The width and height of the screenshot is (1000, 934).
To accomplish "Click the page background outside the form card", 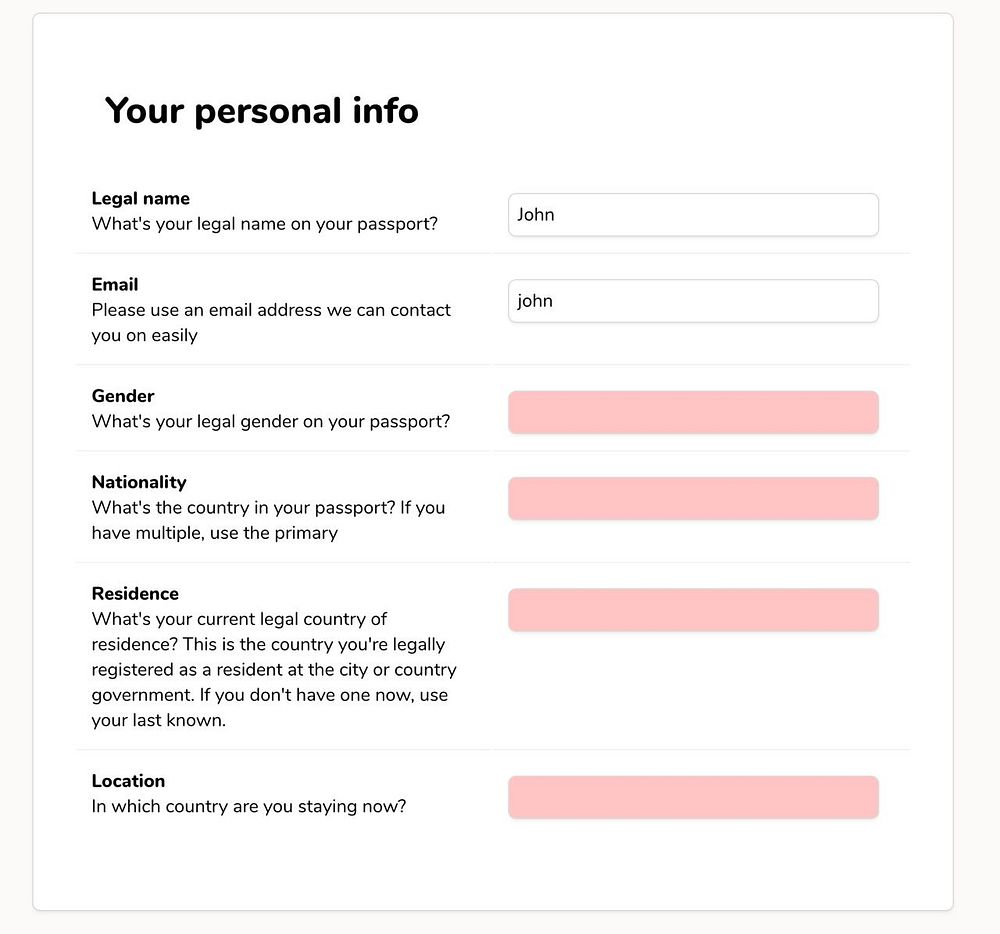I will pyautogui.click(x=976, y=500).
